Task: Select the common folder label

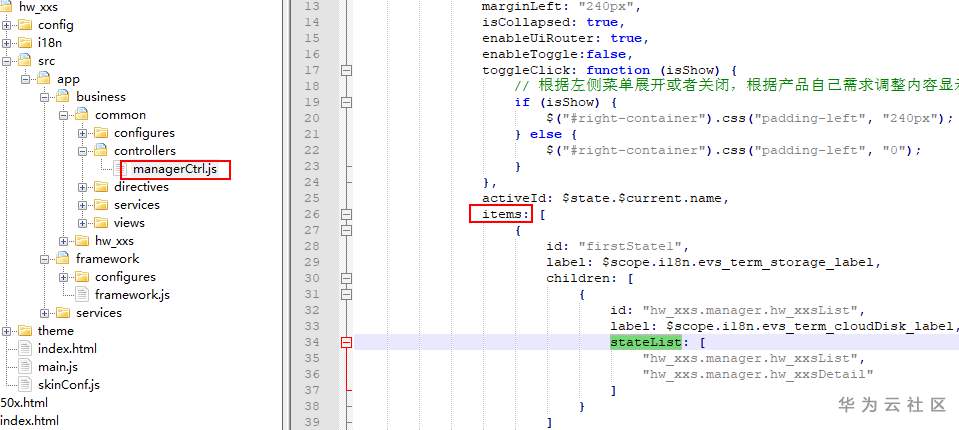Action: click(x=120, y=115)
